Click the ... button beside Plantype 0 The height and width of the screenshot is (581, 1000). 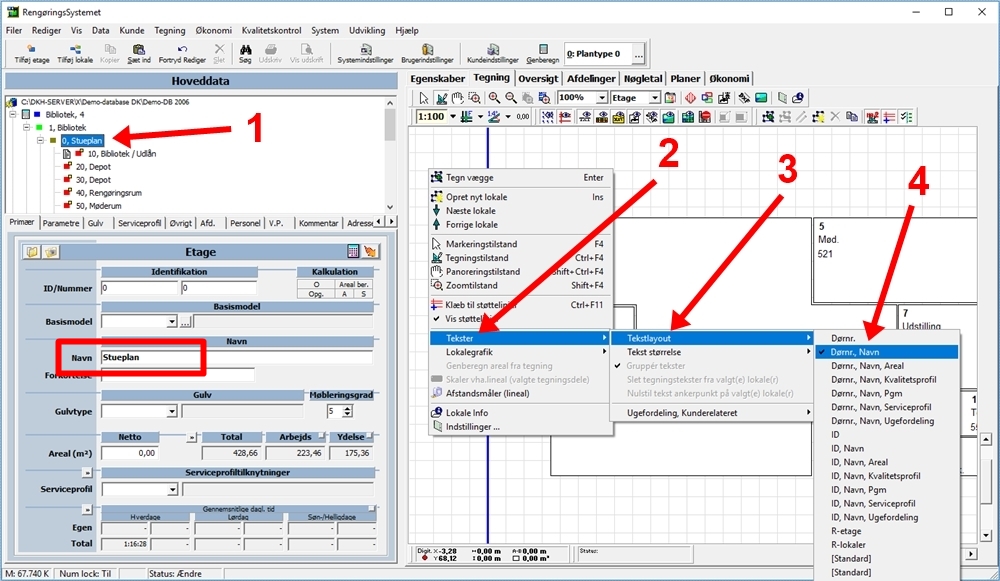tap(638, 55)
